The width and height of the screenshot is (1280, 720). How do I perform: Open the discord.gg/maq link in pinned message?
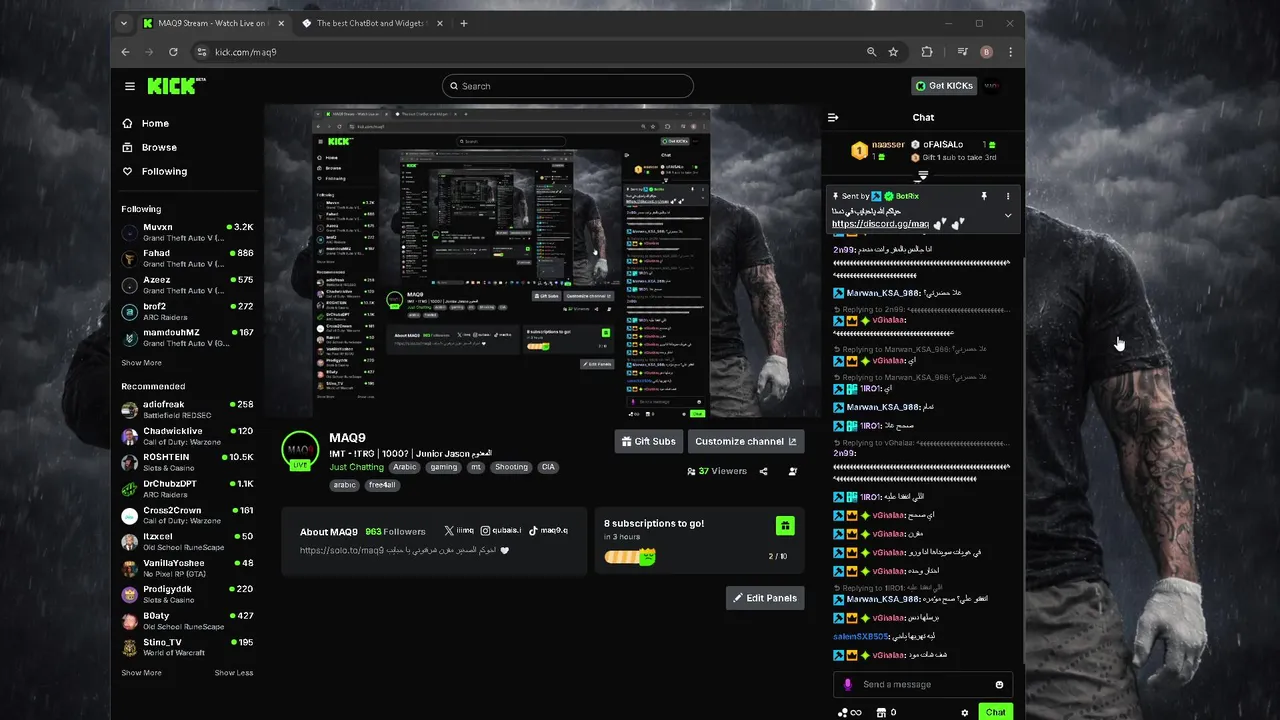coord(880,224)
